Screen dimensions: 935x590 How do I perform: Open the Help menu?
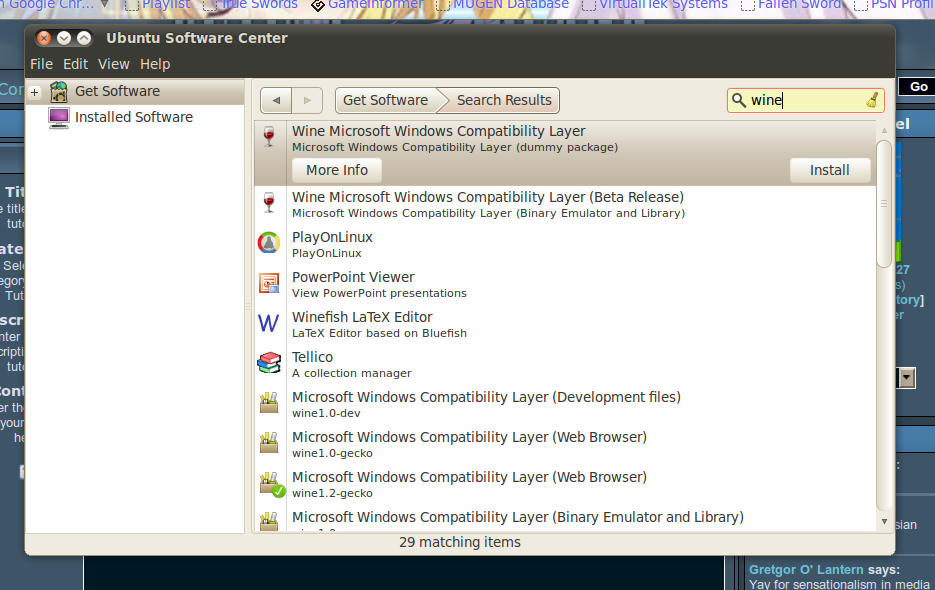pos(155,64)
